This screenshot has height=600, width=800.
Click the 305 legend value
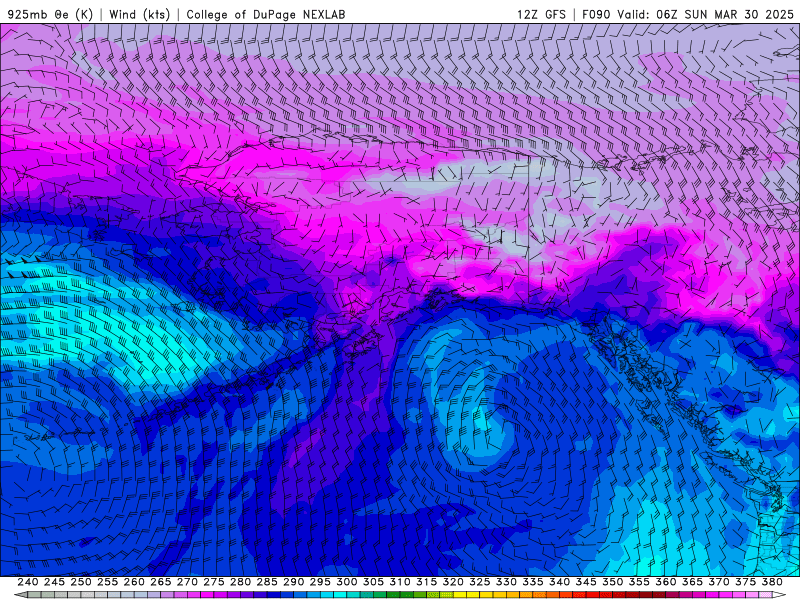(373, 582)
